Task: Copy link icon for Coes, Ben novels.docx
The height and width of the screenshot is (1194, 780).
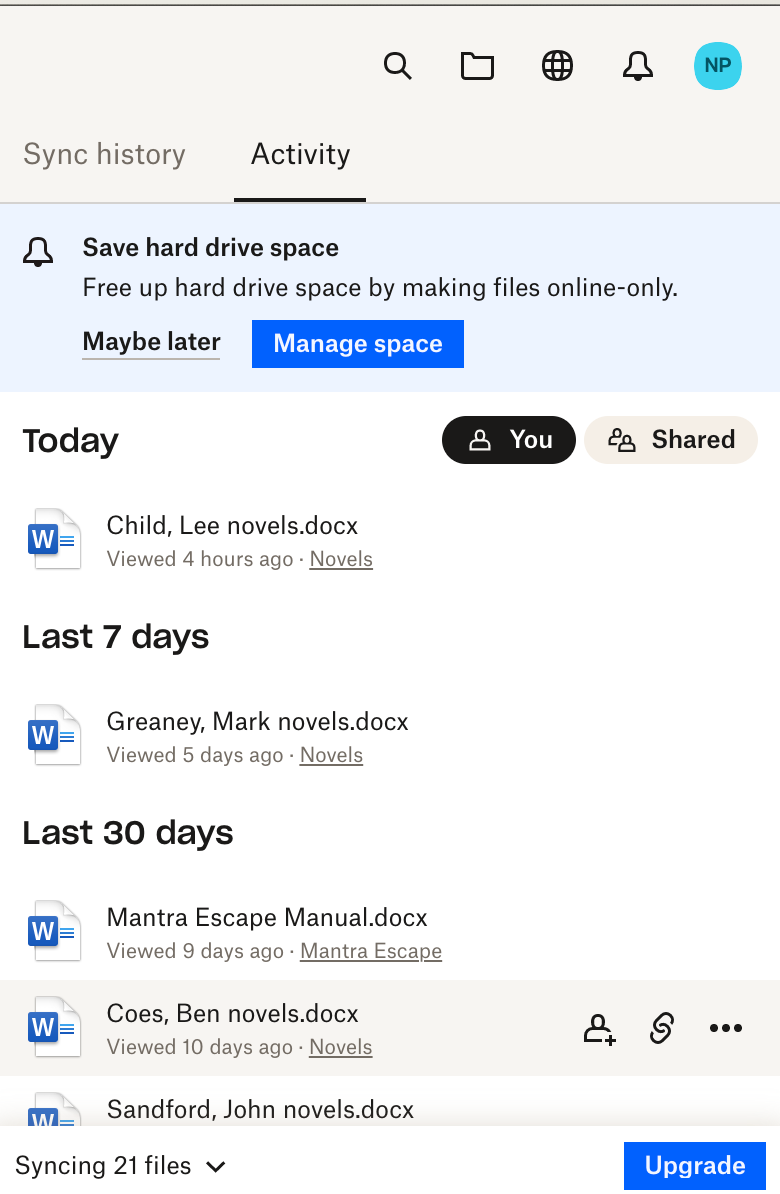Action: point(662,1028)
